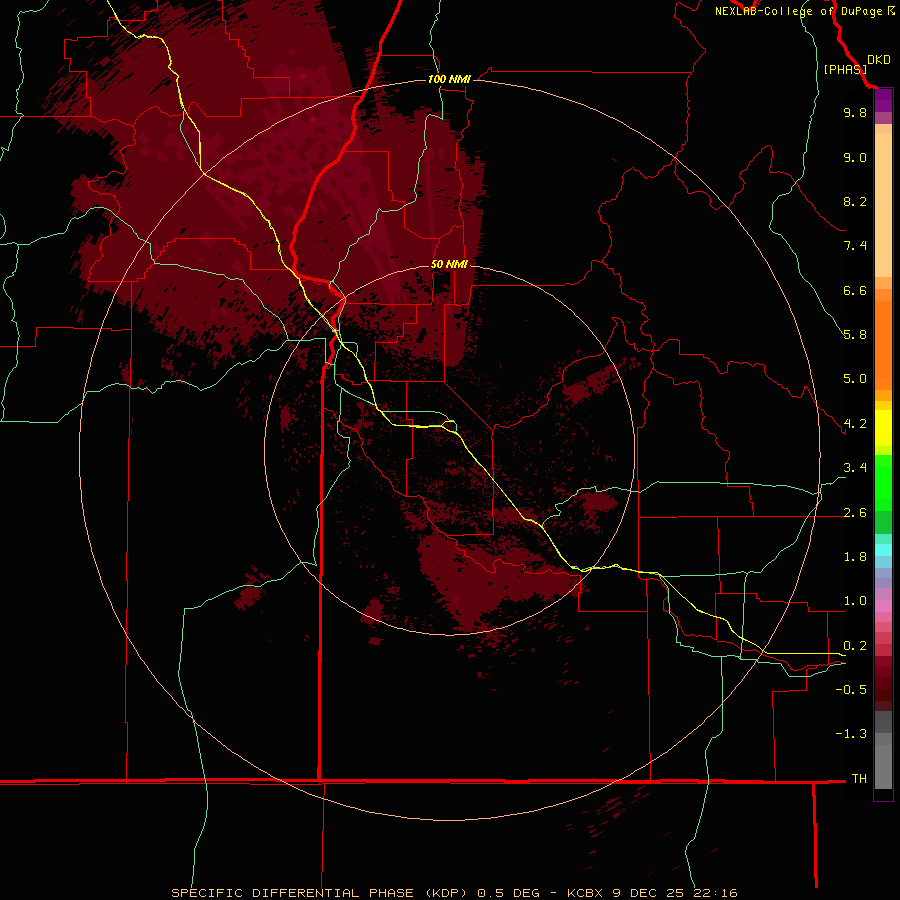Select the 5.0 scale value
Image resolution: width=900 pixels, height=900 pixels.
(x=855, y=379)
